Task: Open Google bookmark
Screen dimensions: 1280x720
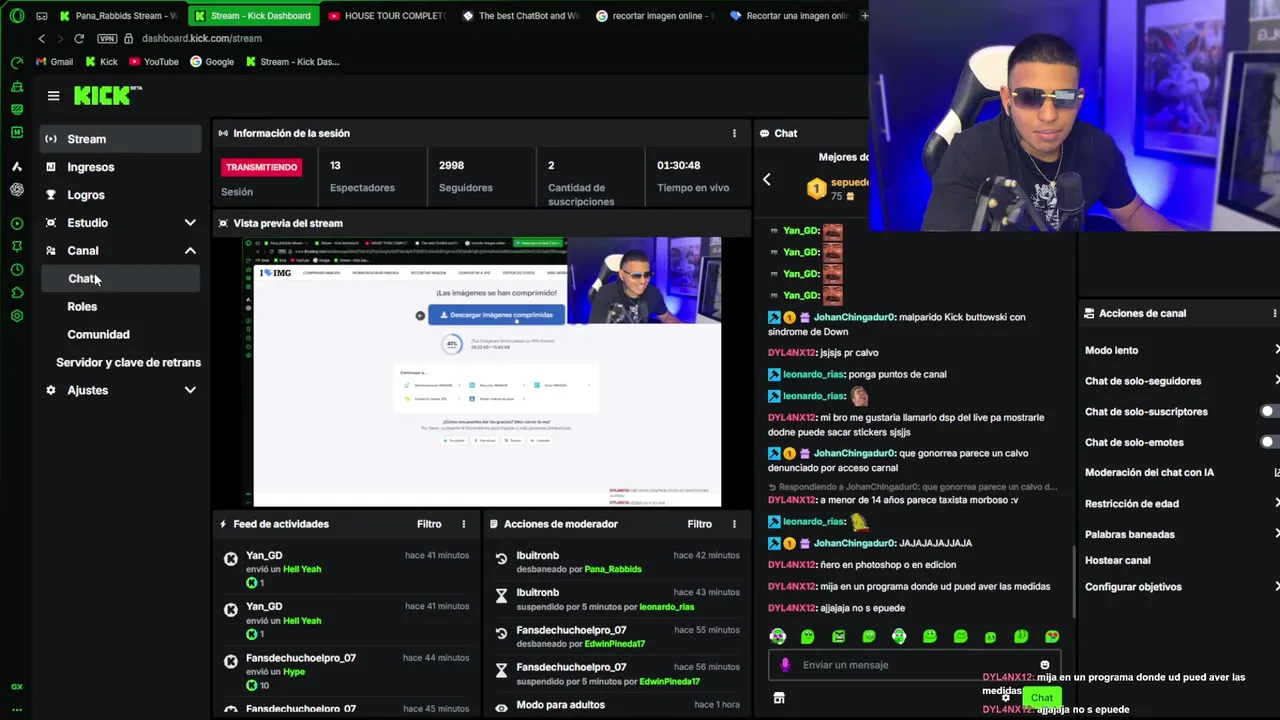Action: click(212, 62)
